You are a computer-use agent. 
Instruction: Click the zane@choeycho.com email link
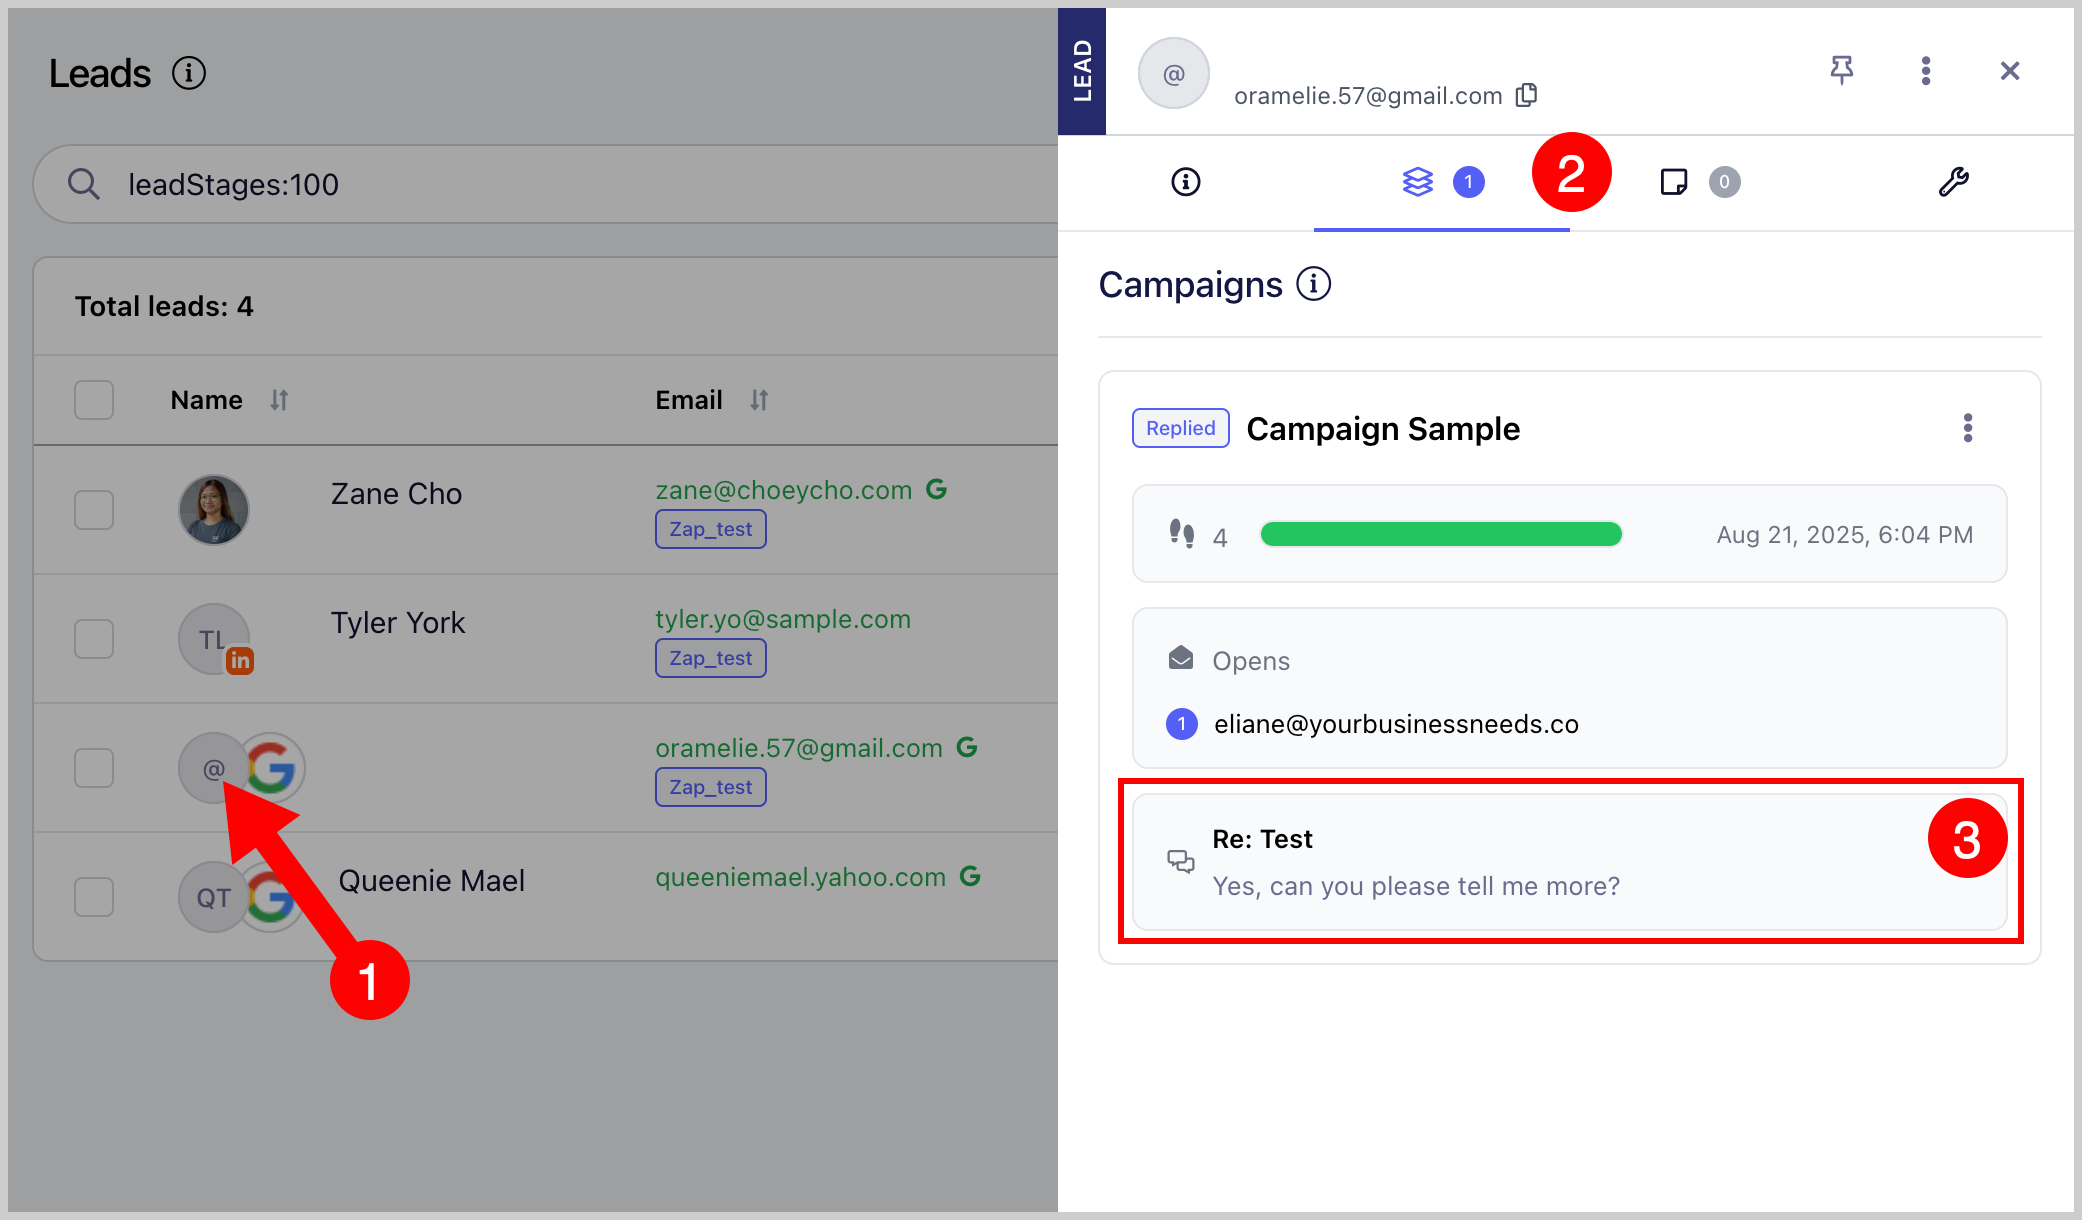click(783, 490)
